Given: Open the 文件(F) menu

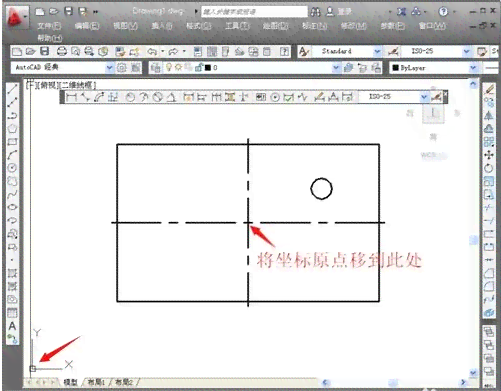Looking at the screenshot, I should [x=49, y=26].
